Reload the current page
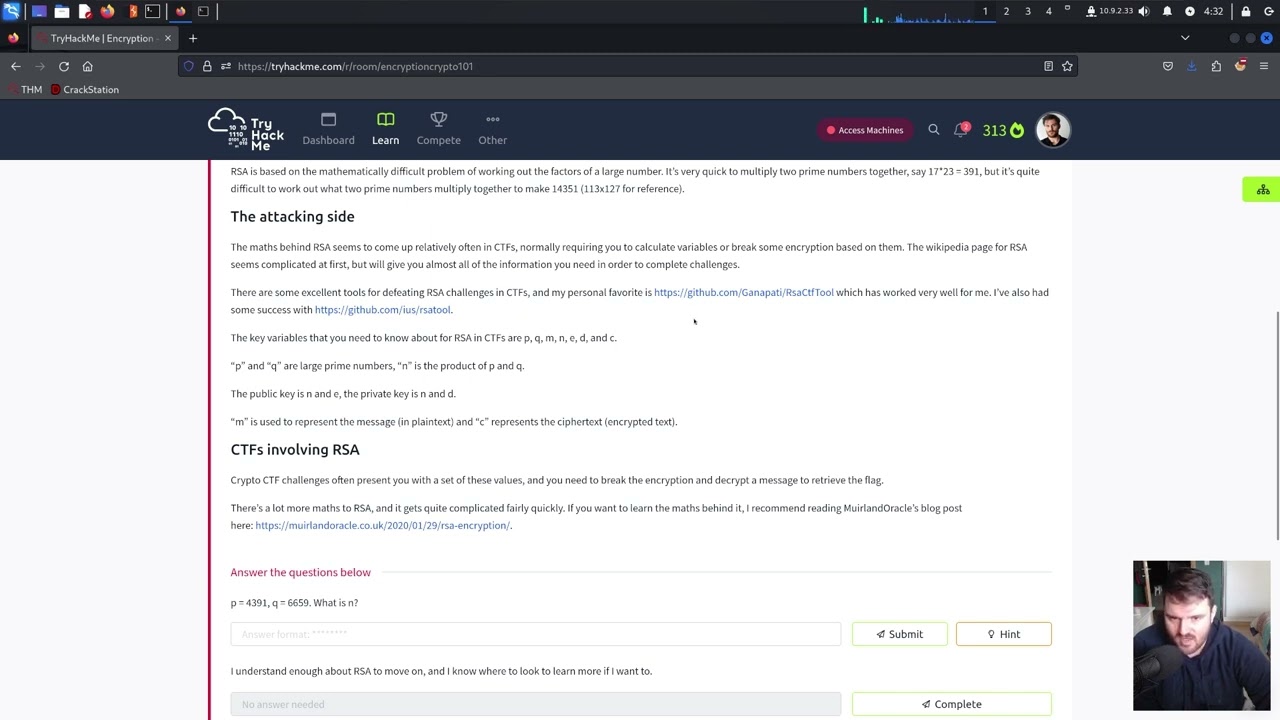The width and height of the screenshot is (1280, 720). [x=64, y=66]
